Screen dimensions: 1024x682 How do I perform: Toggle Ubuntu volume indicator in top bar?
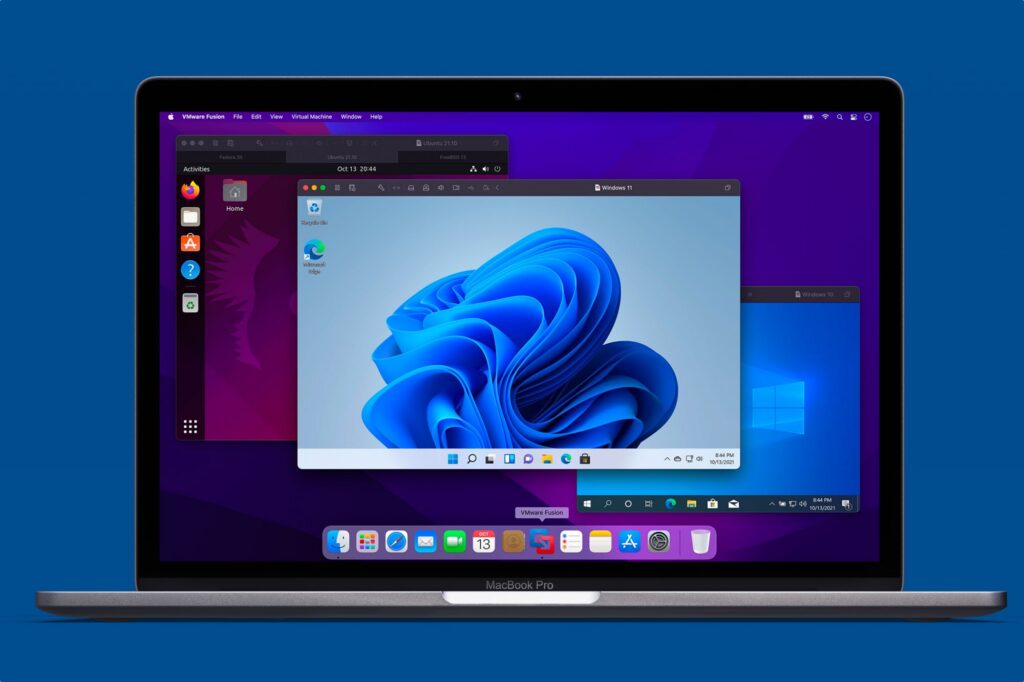click(485, 169)
